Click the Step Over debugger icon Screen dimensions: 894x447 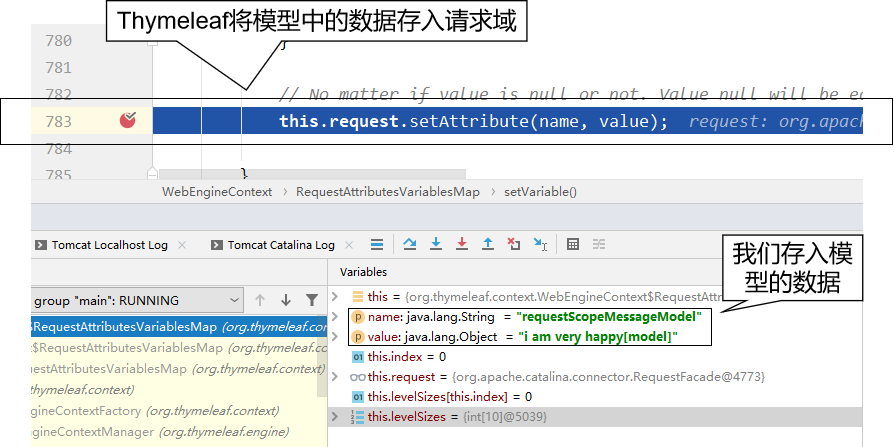410,244
